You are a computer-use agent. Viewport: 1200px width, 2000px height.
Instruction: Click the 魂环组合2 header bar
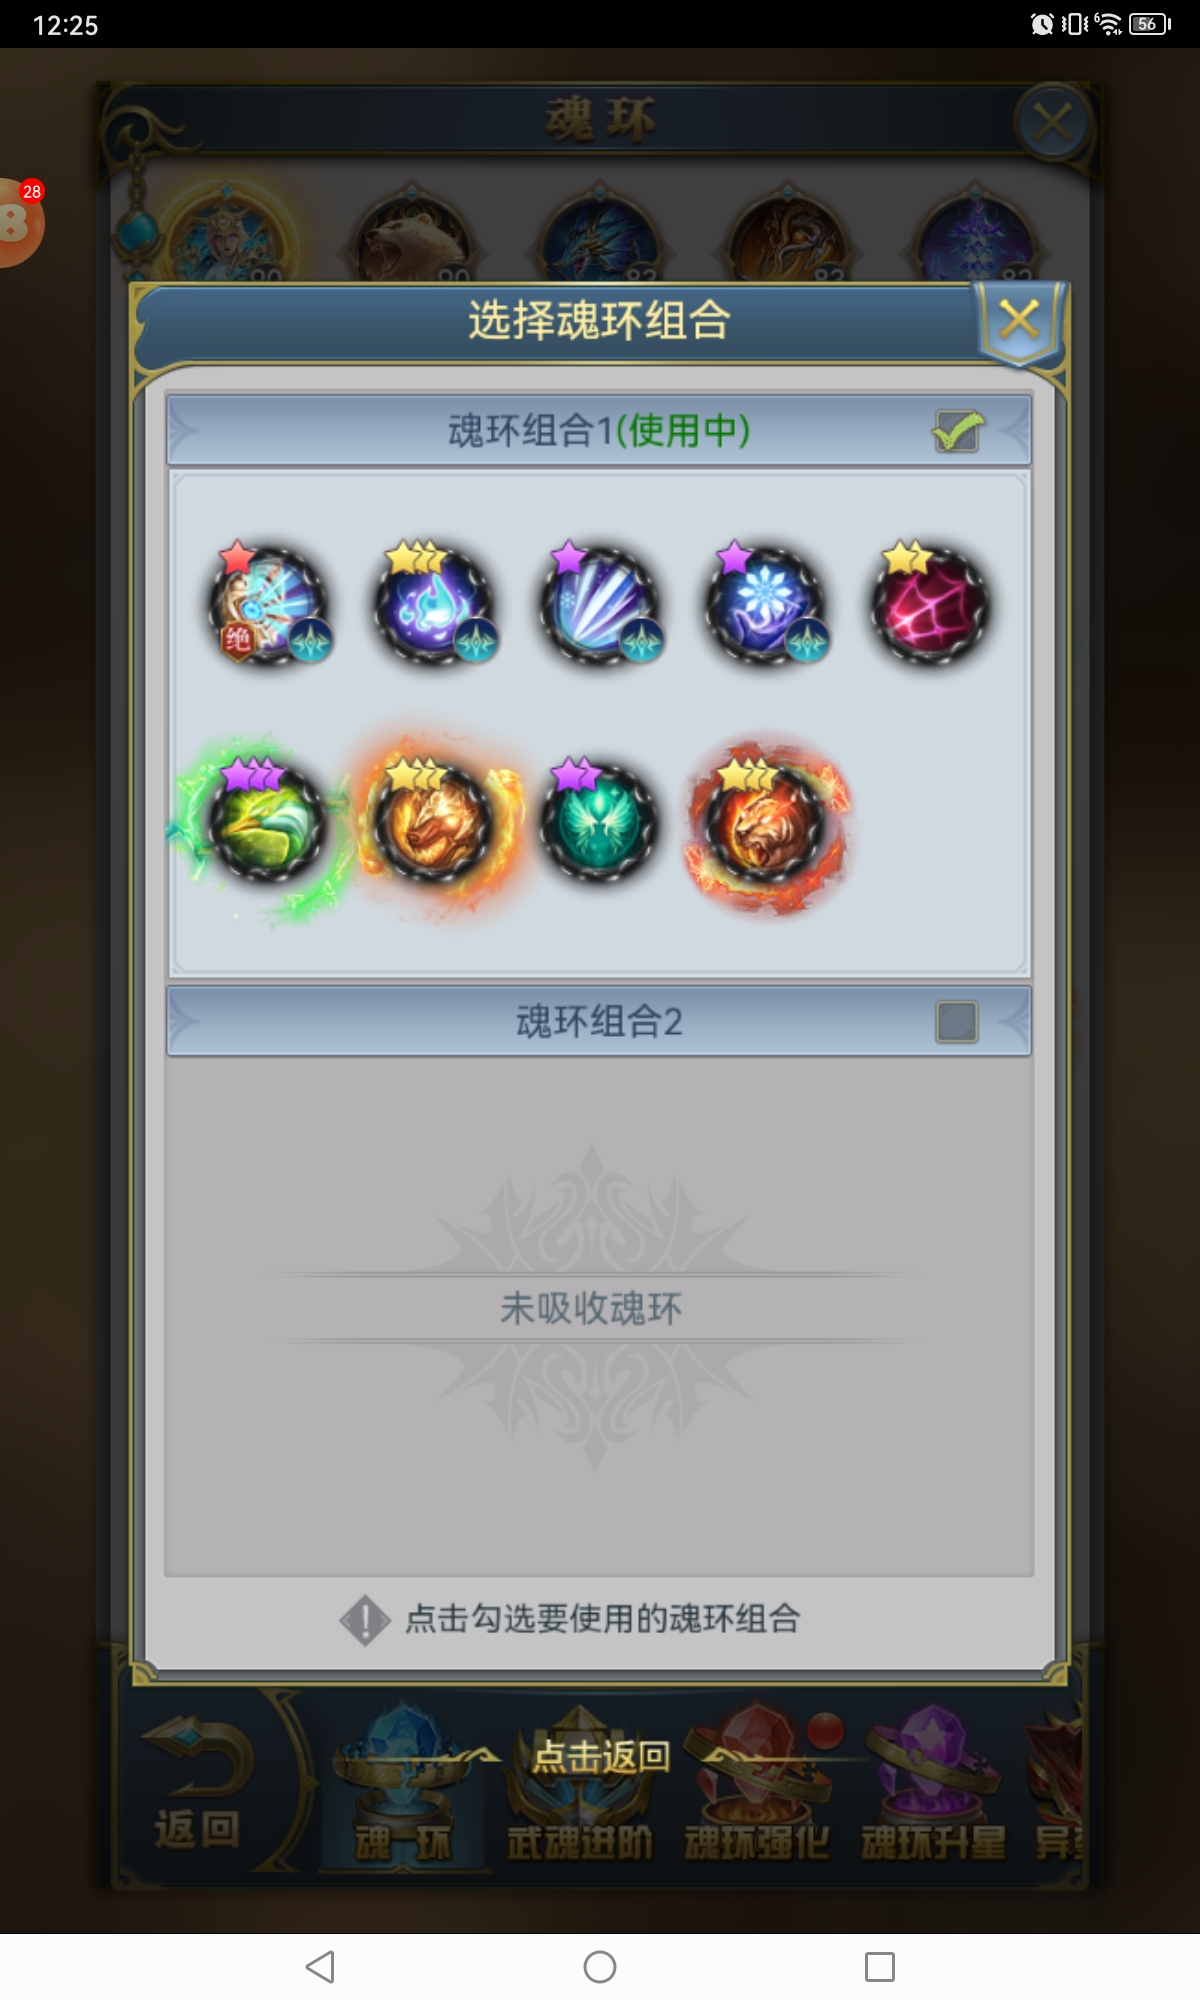pyautogui.click(x=598, y=1021)
